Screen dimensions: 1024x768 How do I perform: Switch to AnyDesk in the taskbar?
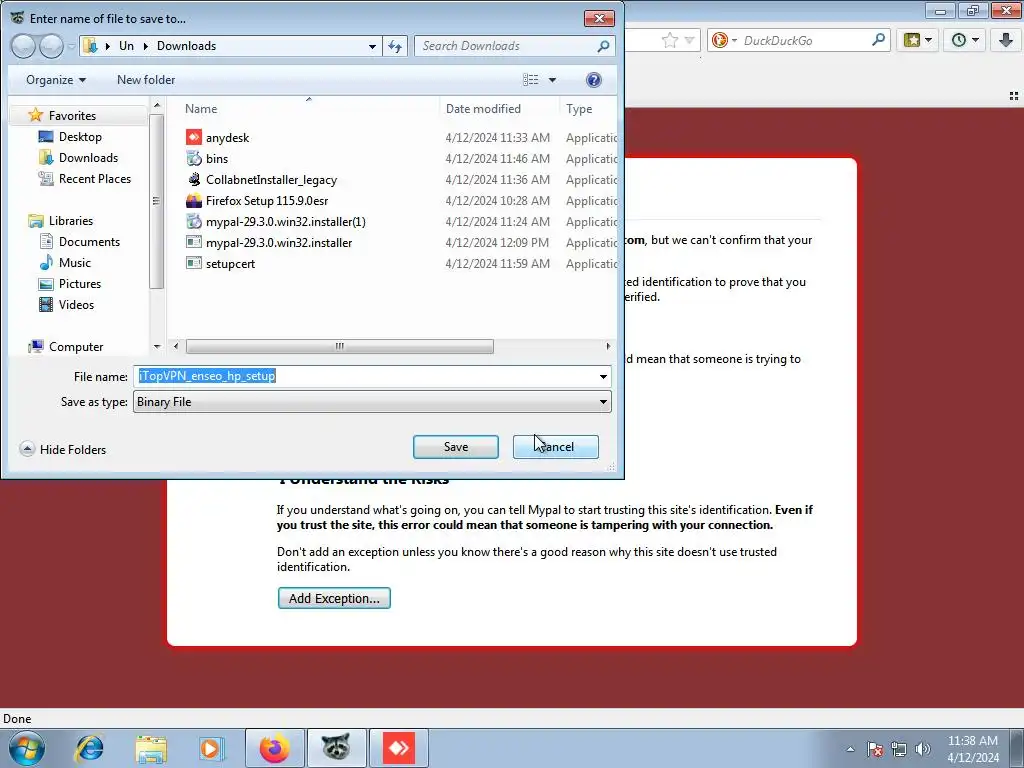coord(399,748)
